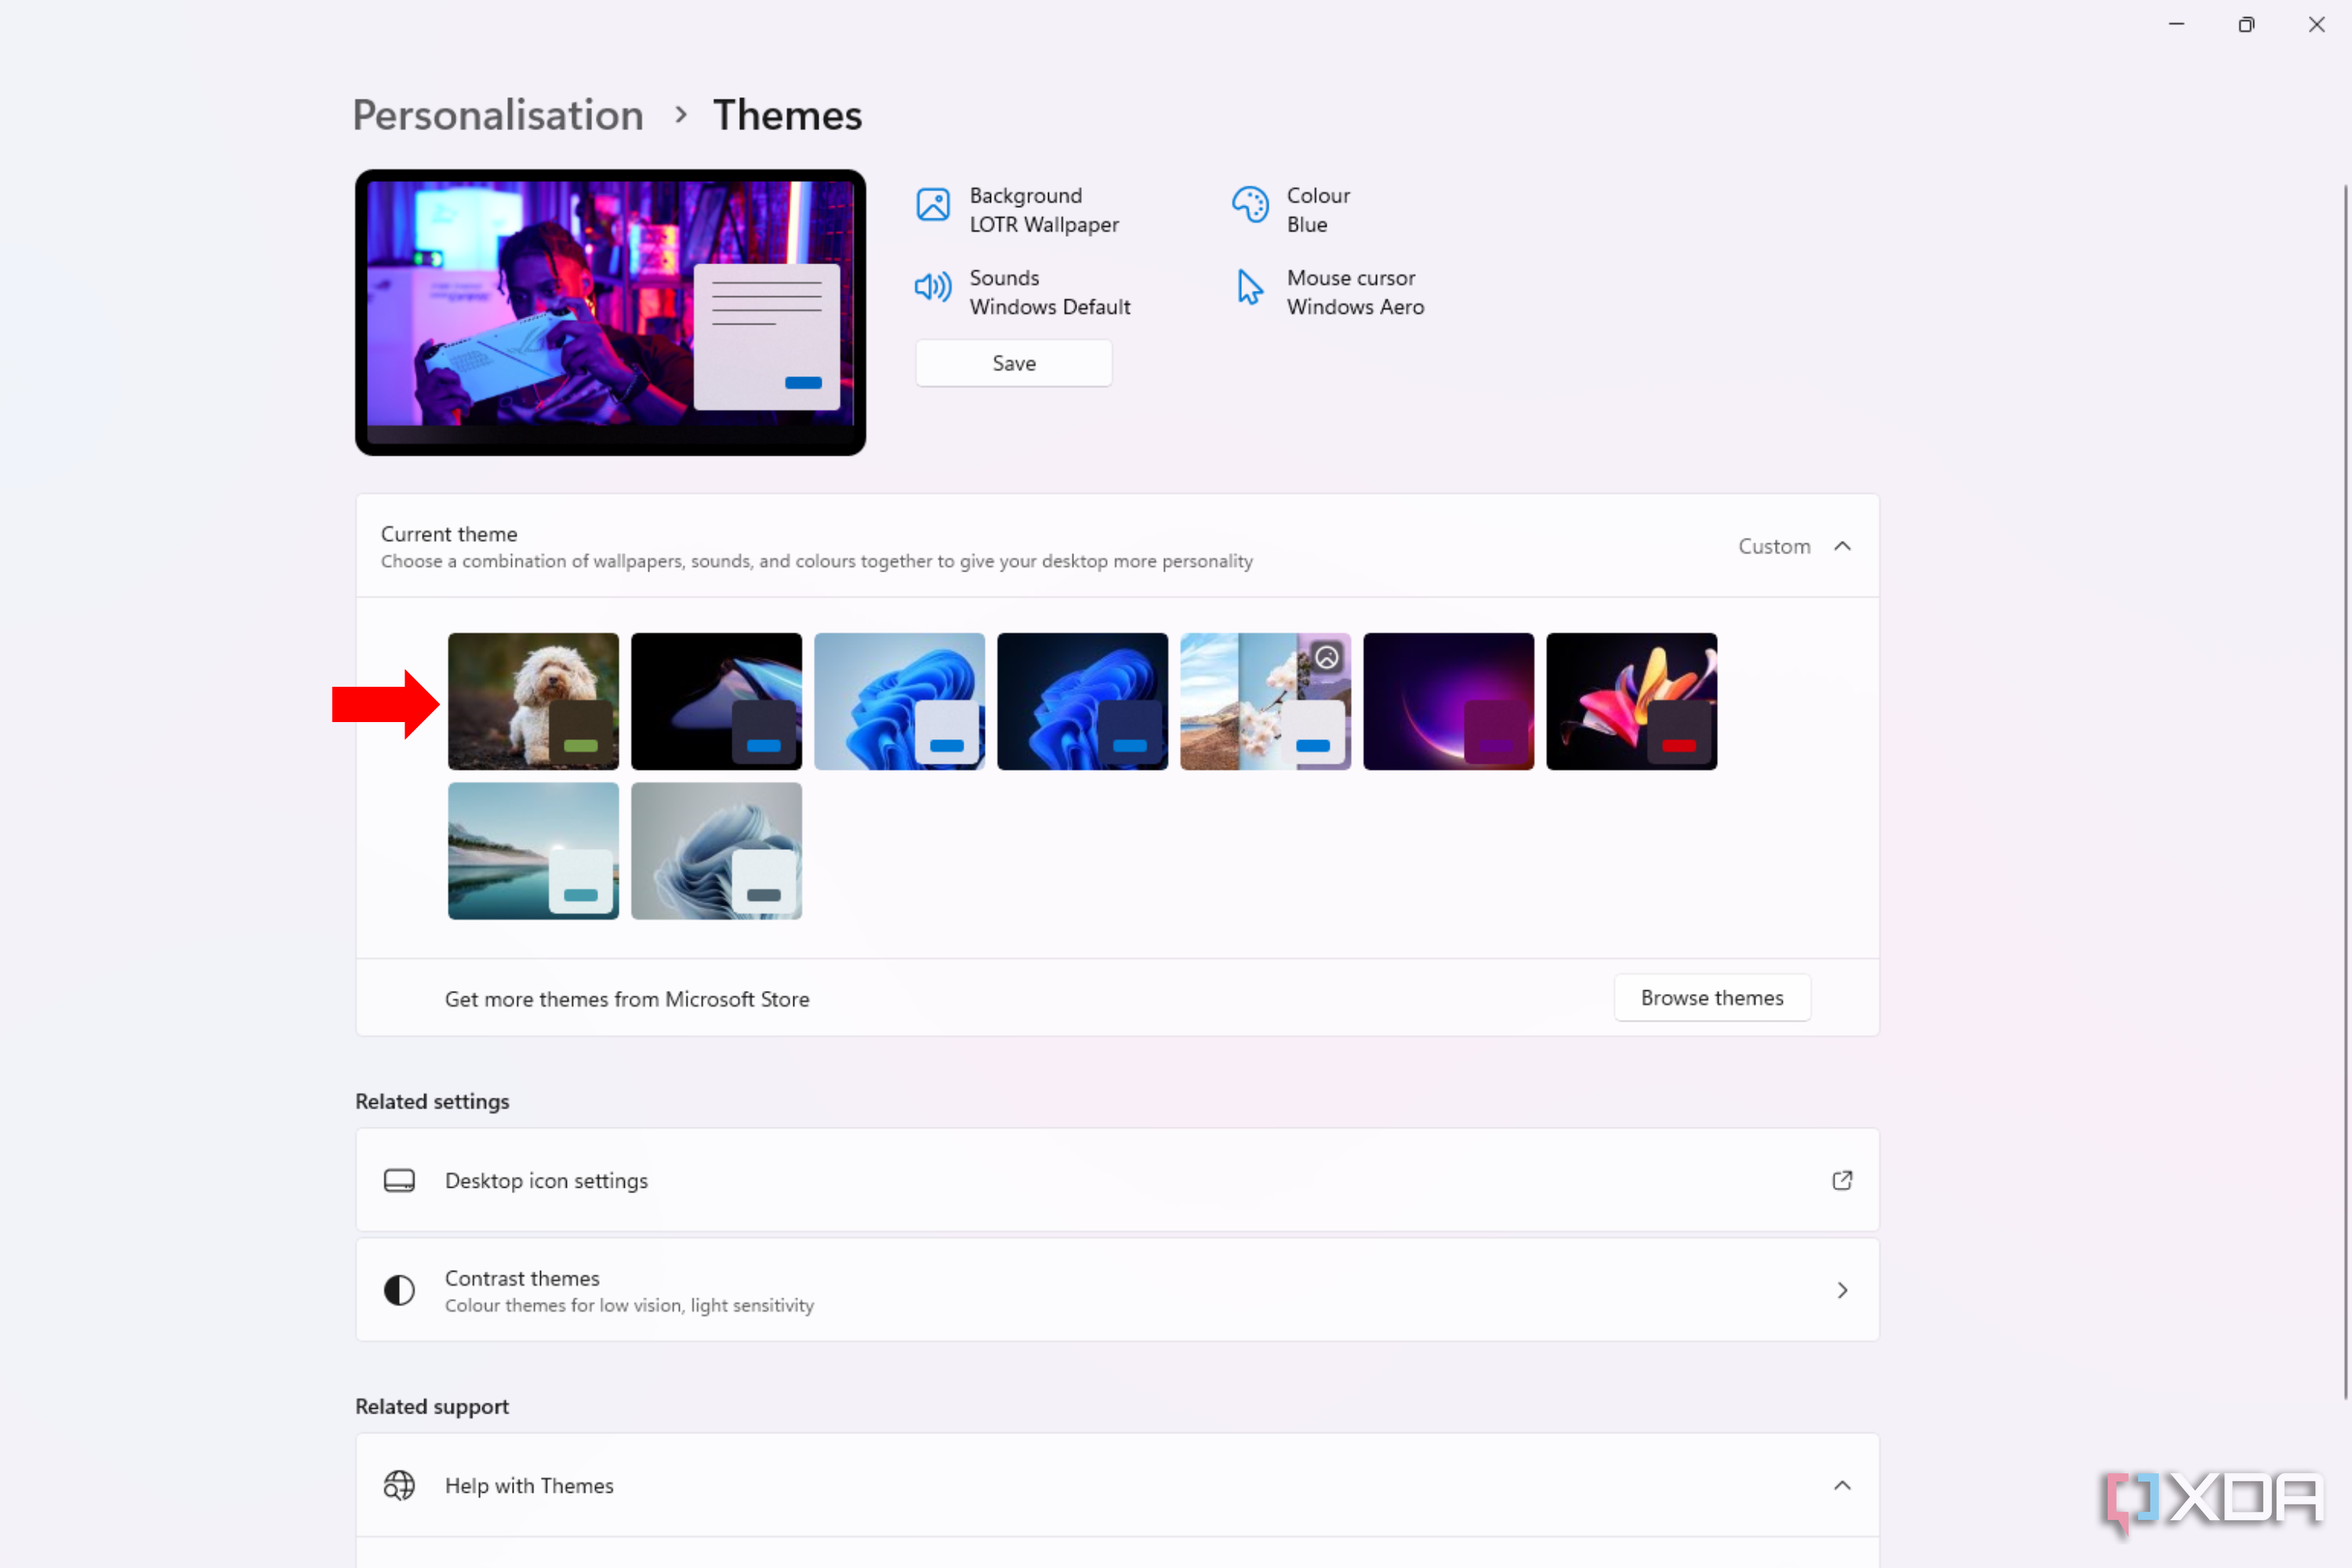Click the Contrast themes half-circle icon
Screen dimensions: 2352x1568
[x=399, y=1290]
